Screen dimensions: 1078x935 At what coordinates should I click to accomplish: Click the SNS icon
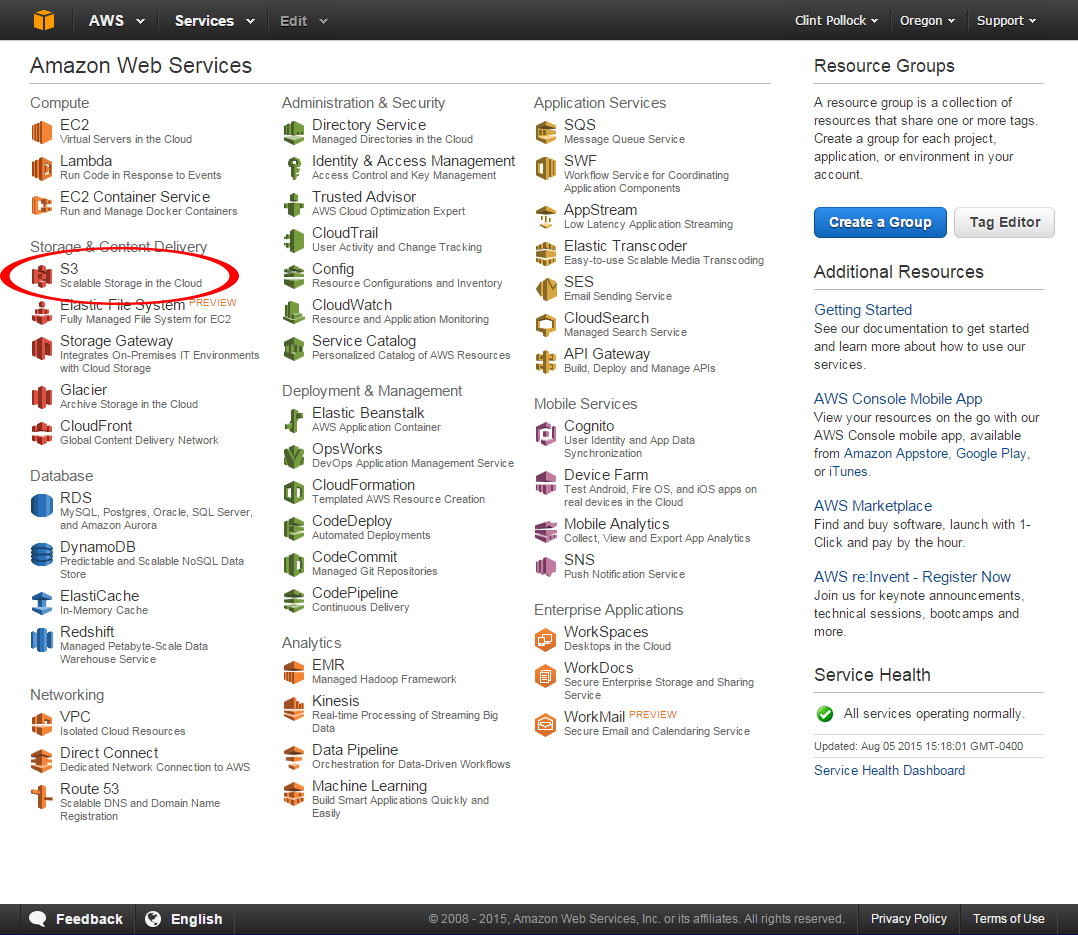pyautogui.click(x=546, y=567)
